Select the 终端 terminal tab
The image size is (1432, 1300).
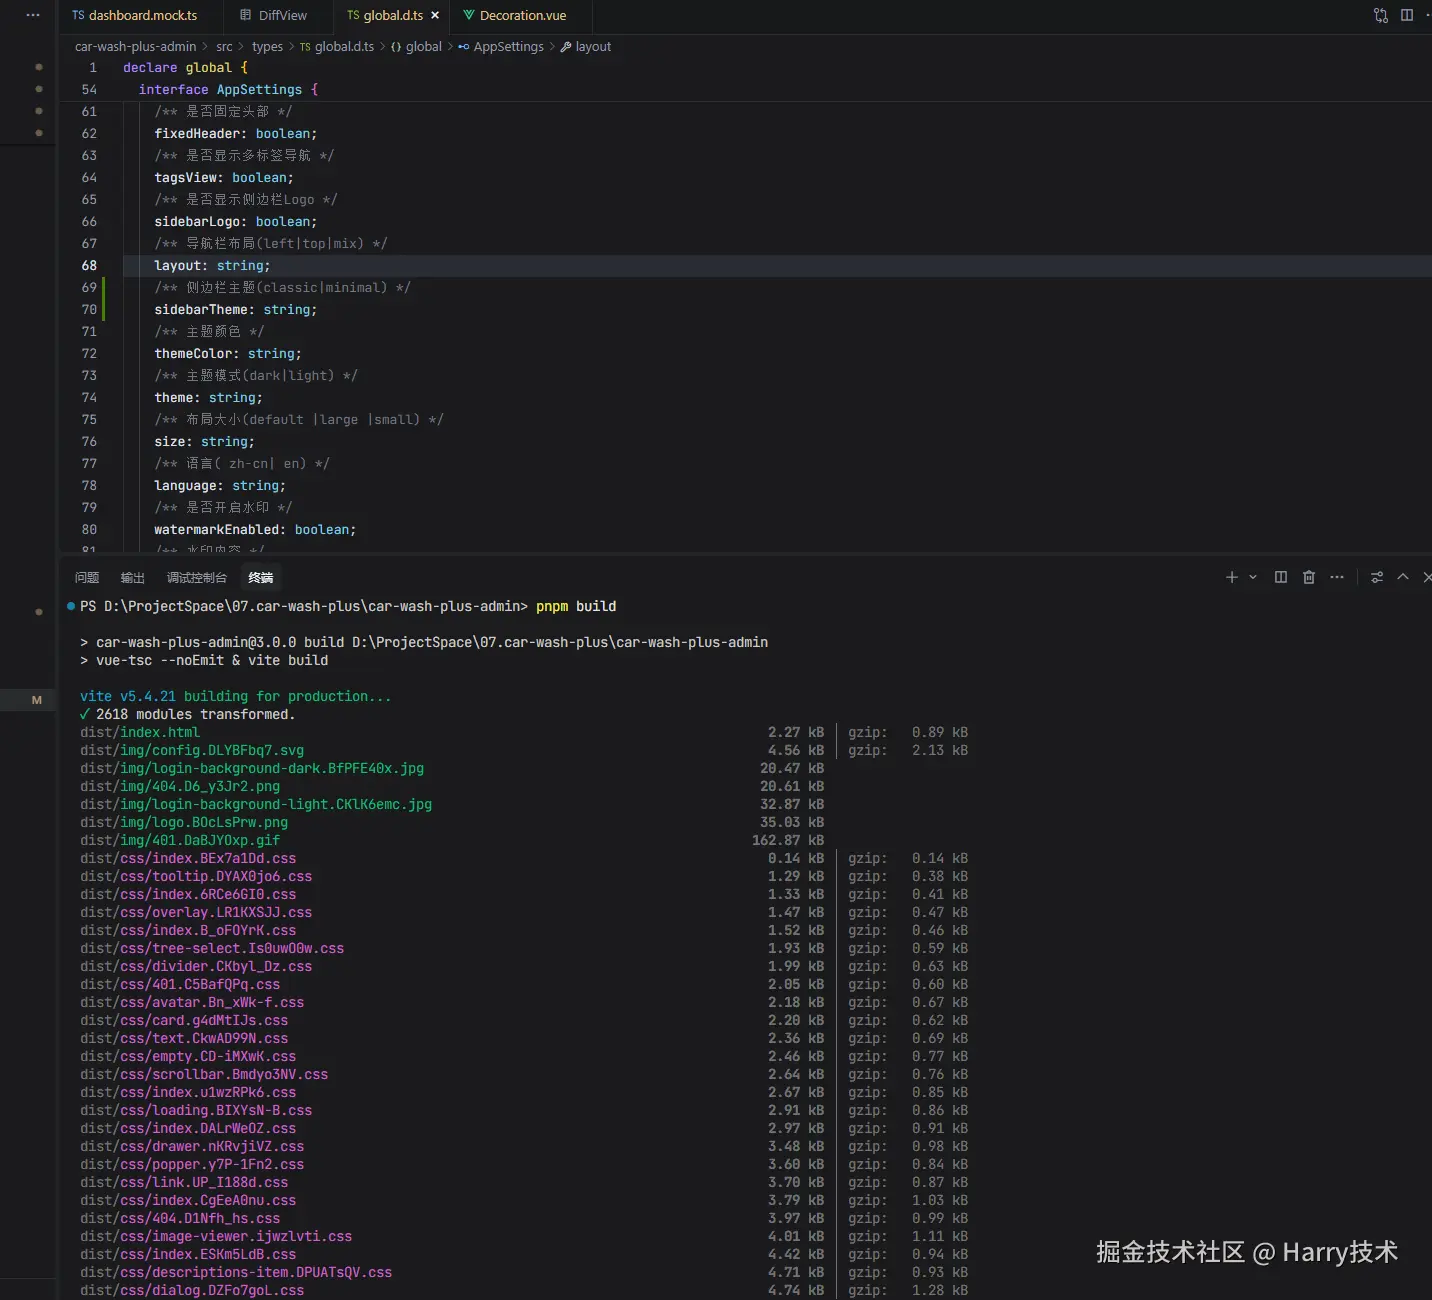point(261,577)
